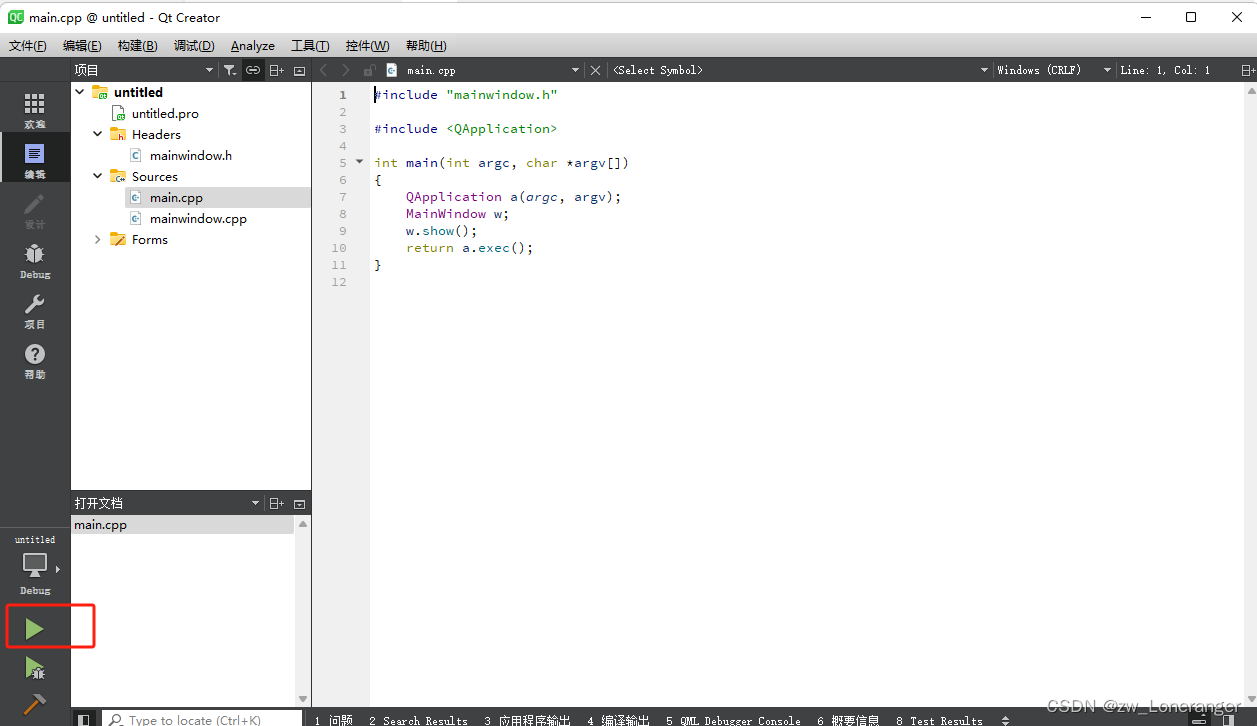Screen dimensions: 1257x726
Task: Show the 2 Search Results pane
Action: tap(418, 720)
